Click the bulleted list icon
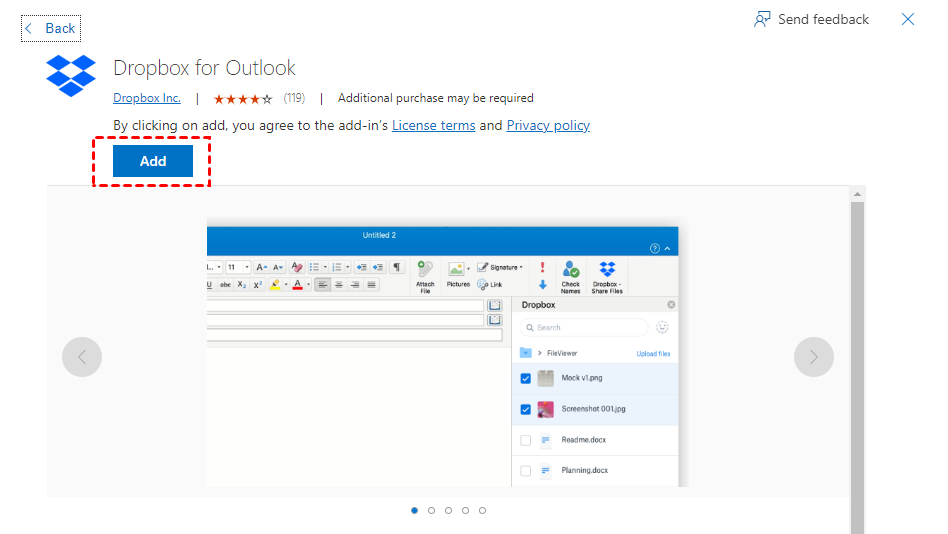Image resolution: width=948 pixels, height=534 pixels. (x=314, y=267)
